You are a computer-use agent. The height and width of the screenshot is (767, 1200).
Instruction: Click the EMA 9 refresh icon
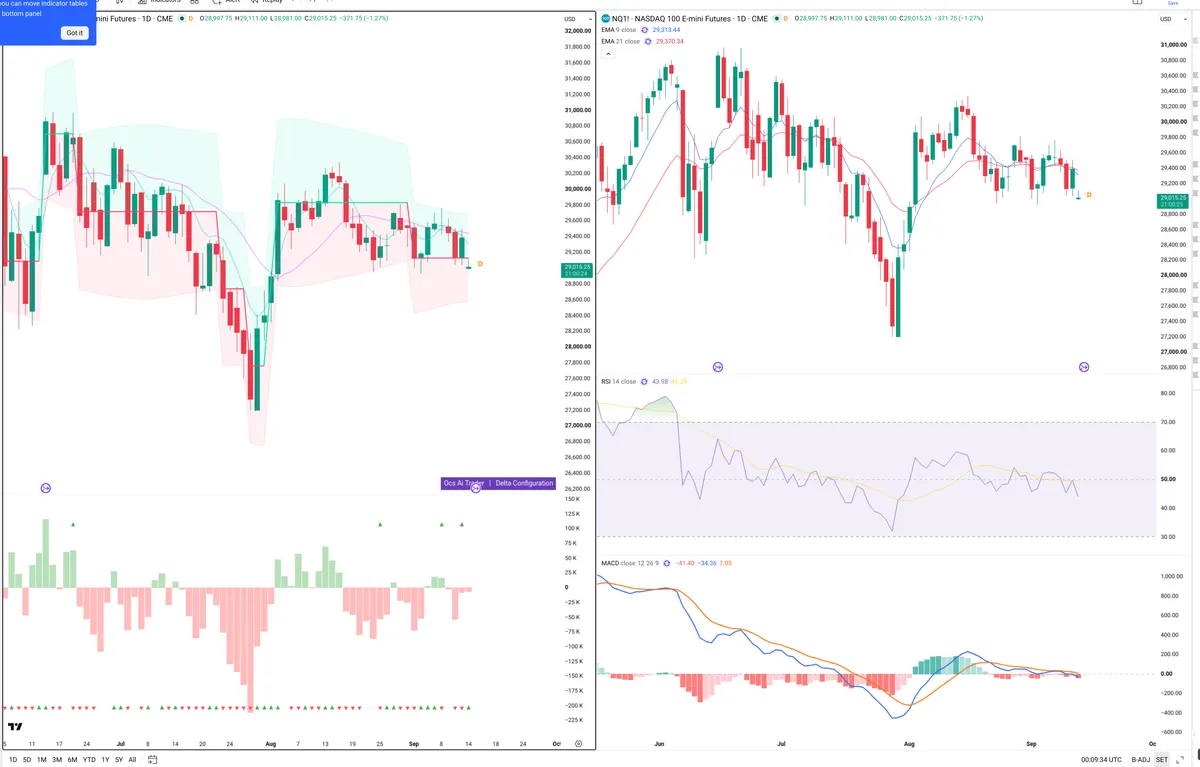click(x=645, y=30)
